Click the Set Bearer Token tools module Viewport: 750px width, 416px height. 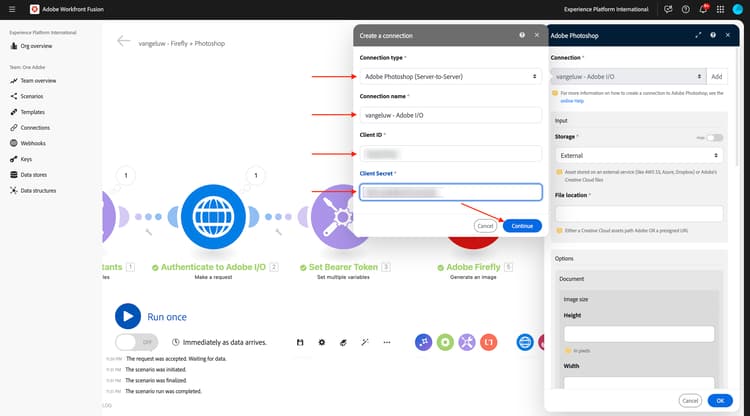coord(332,217)
